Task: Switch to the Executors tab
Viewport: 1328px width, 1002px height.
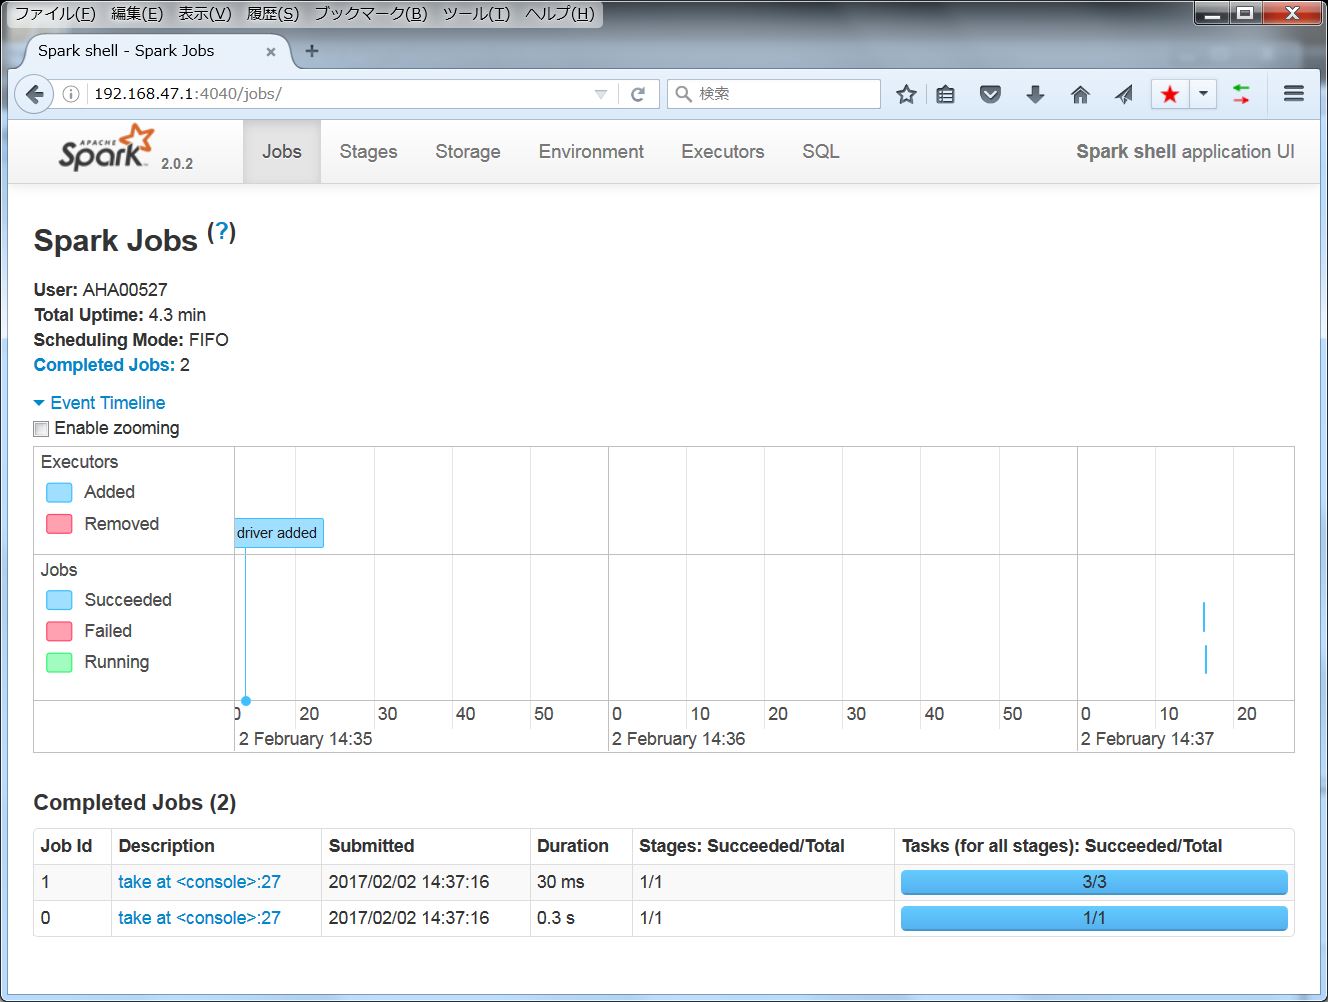Action: tap(722, 151)
